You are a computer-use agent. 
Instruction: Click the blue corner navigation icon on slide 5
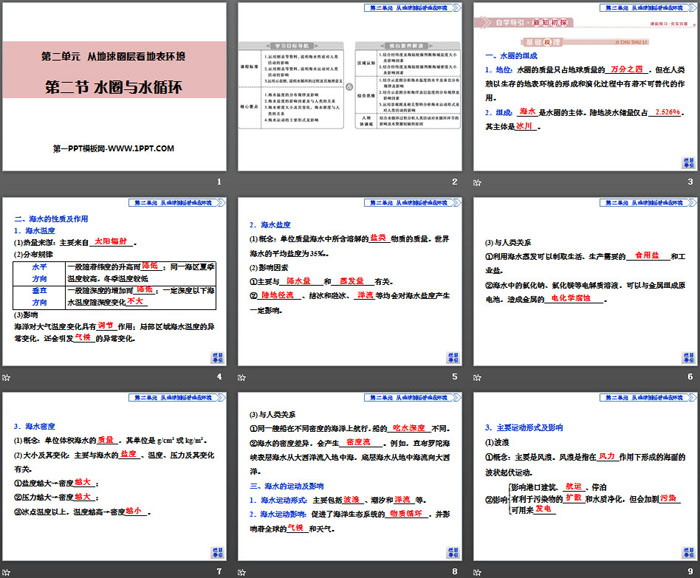point(453,358)
